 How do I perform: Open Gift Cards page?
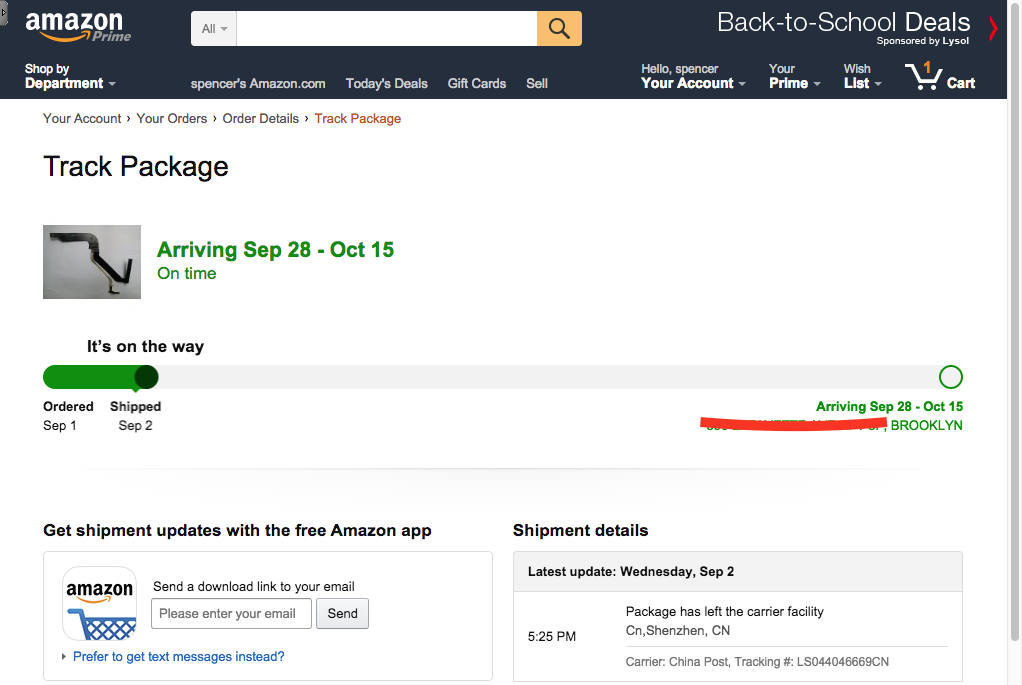[x=476, y=83]
